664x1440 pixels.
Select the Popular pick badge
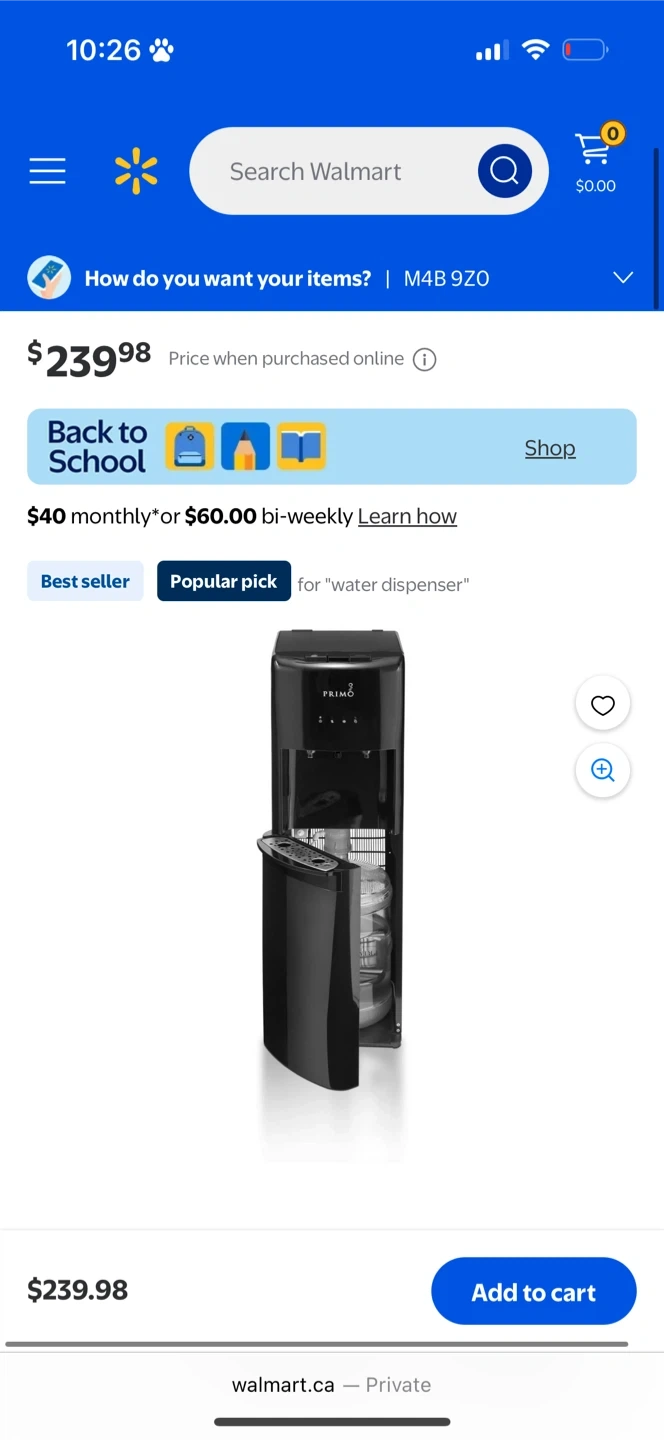(x=224, y=581)
